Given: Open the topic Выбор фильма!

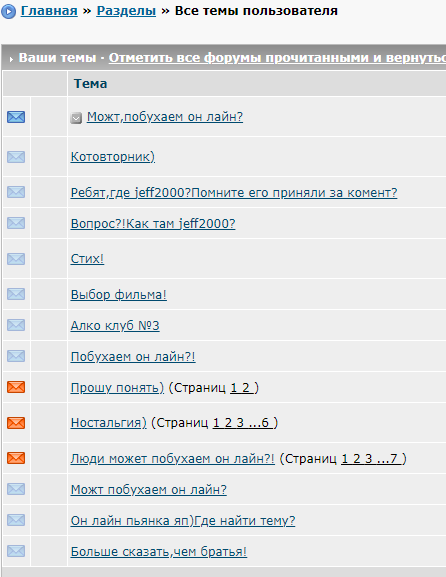Looking at the screenshot, I should pyautogui.click(x=118, y=294).
